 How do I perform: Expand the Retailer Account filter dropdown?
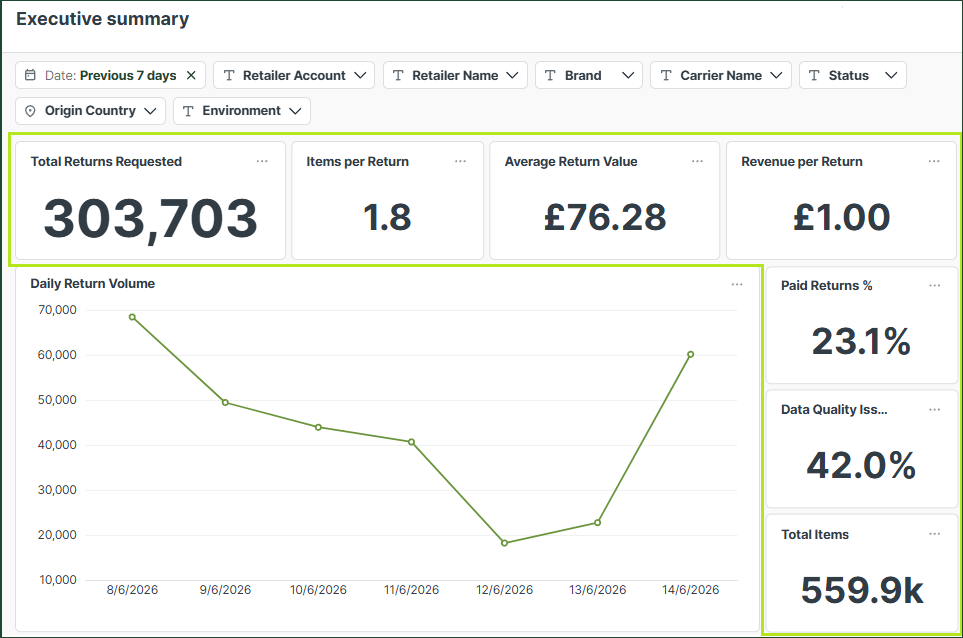click(x=294, y=75)
